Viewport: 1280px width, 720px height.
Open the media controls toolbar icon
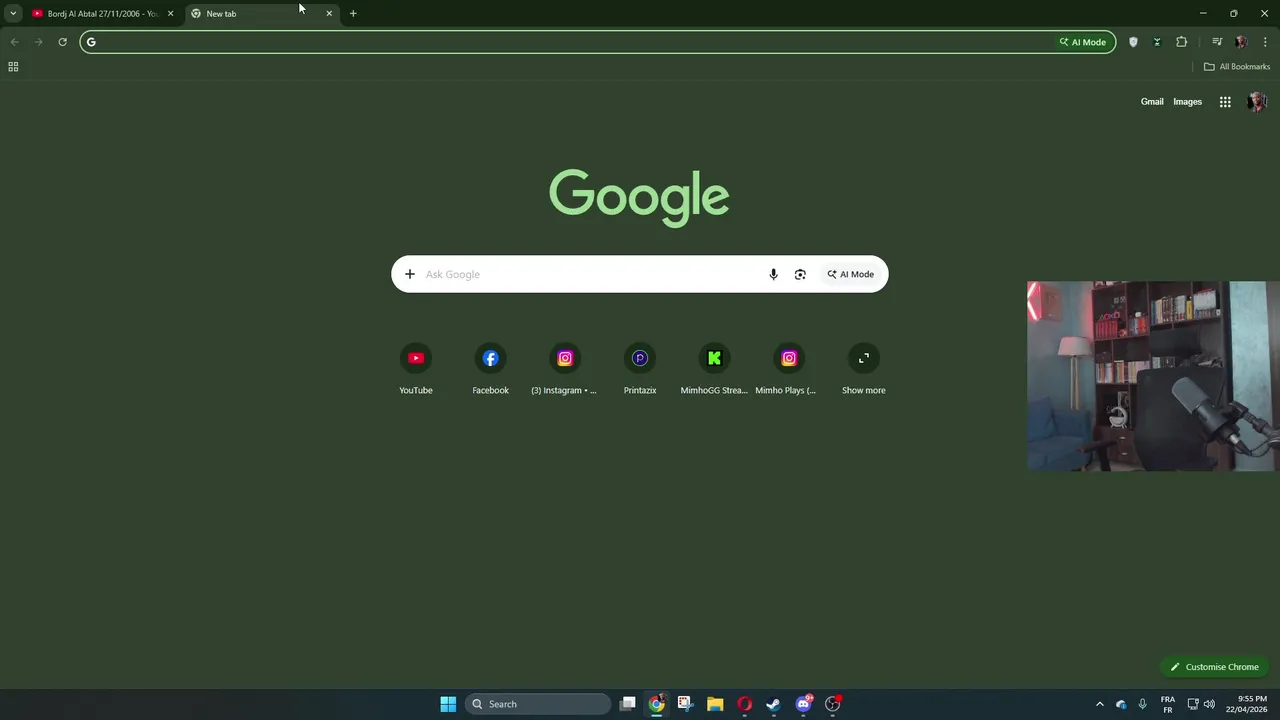coord(1217,42)
